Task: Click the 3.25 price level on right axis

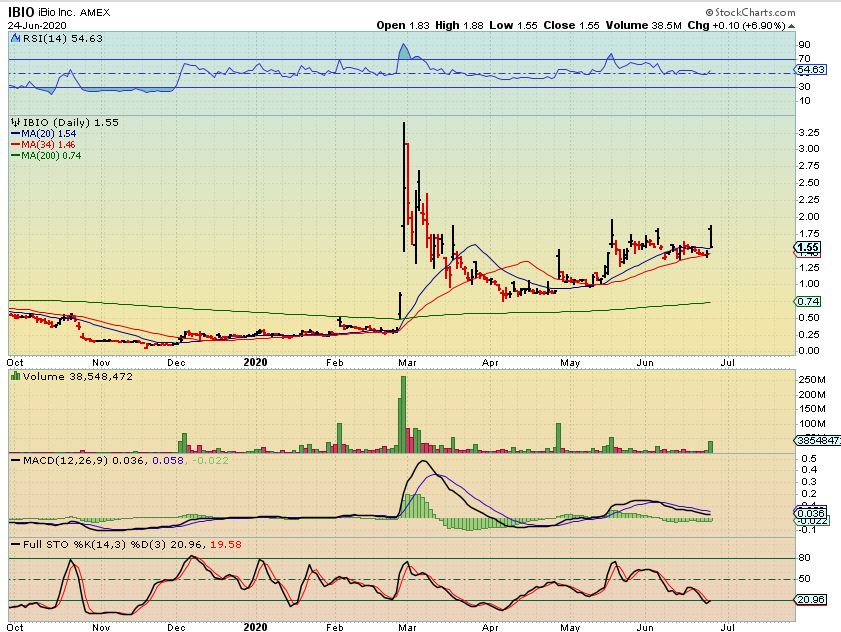Action: (809, 133)
